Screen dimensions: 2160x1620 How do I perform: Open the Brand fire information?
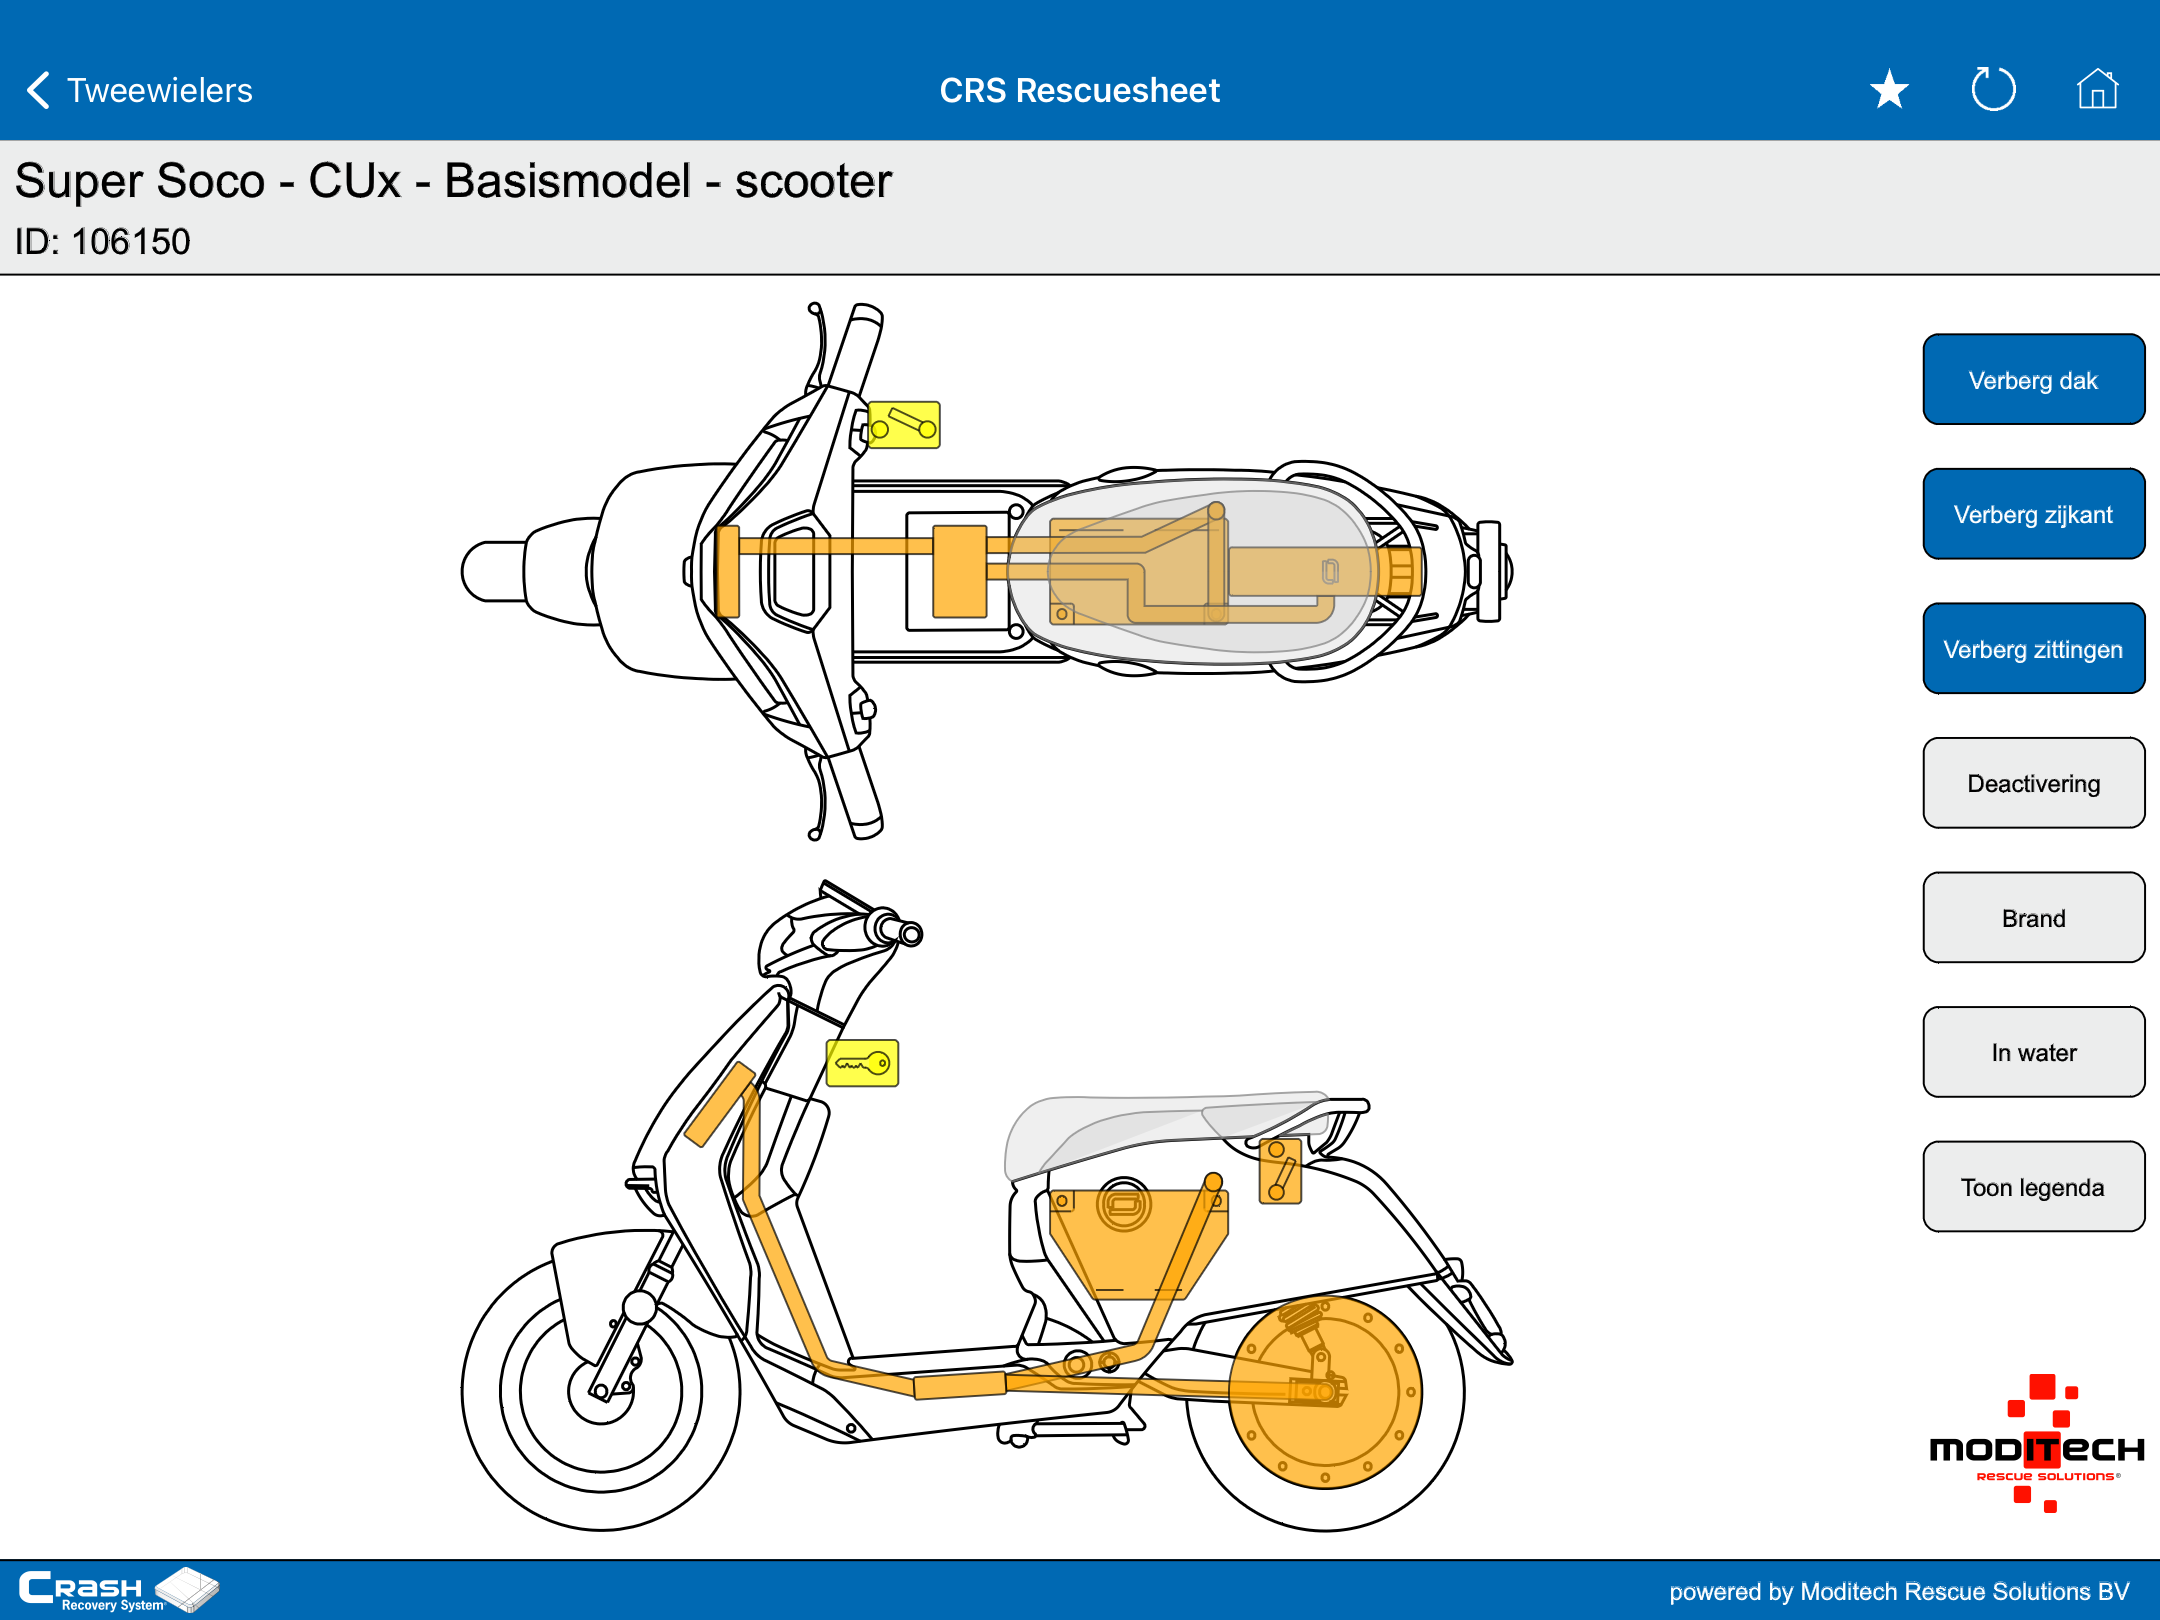point(2033,918)
